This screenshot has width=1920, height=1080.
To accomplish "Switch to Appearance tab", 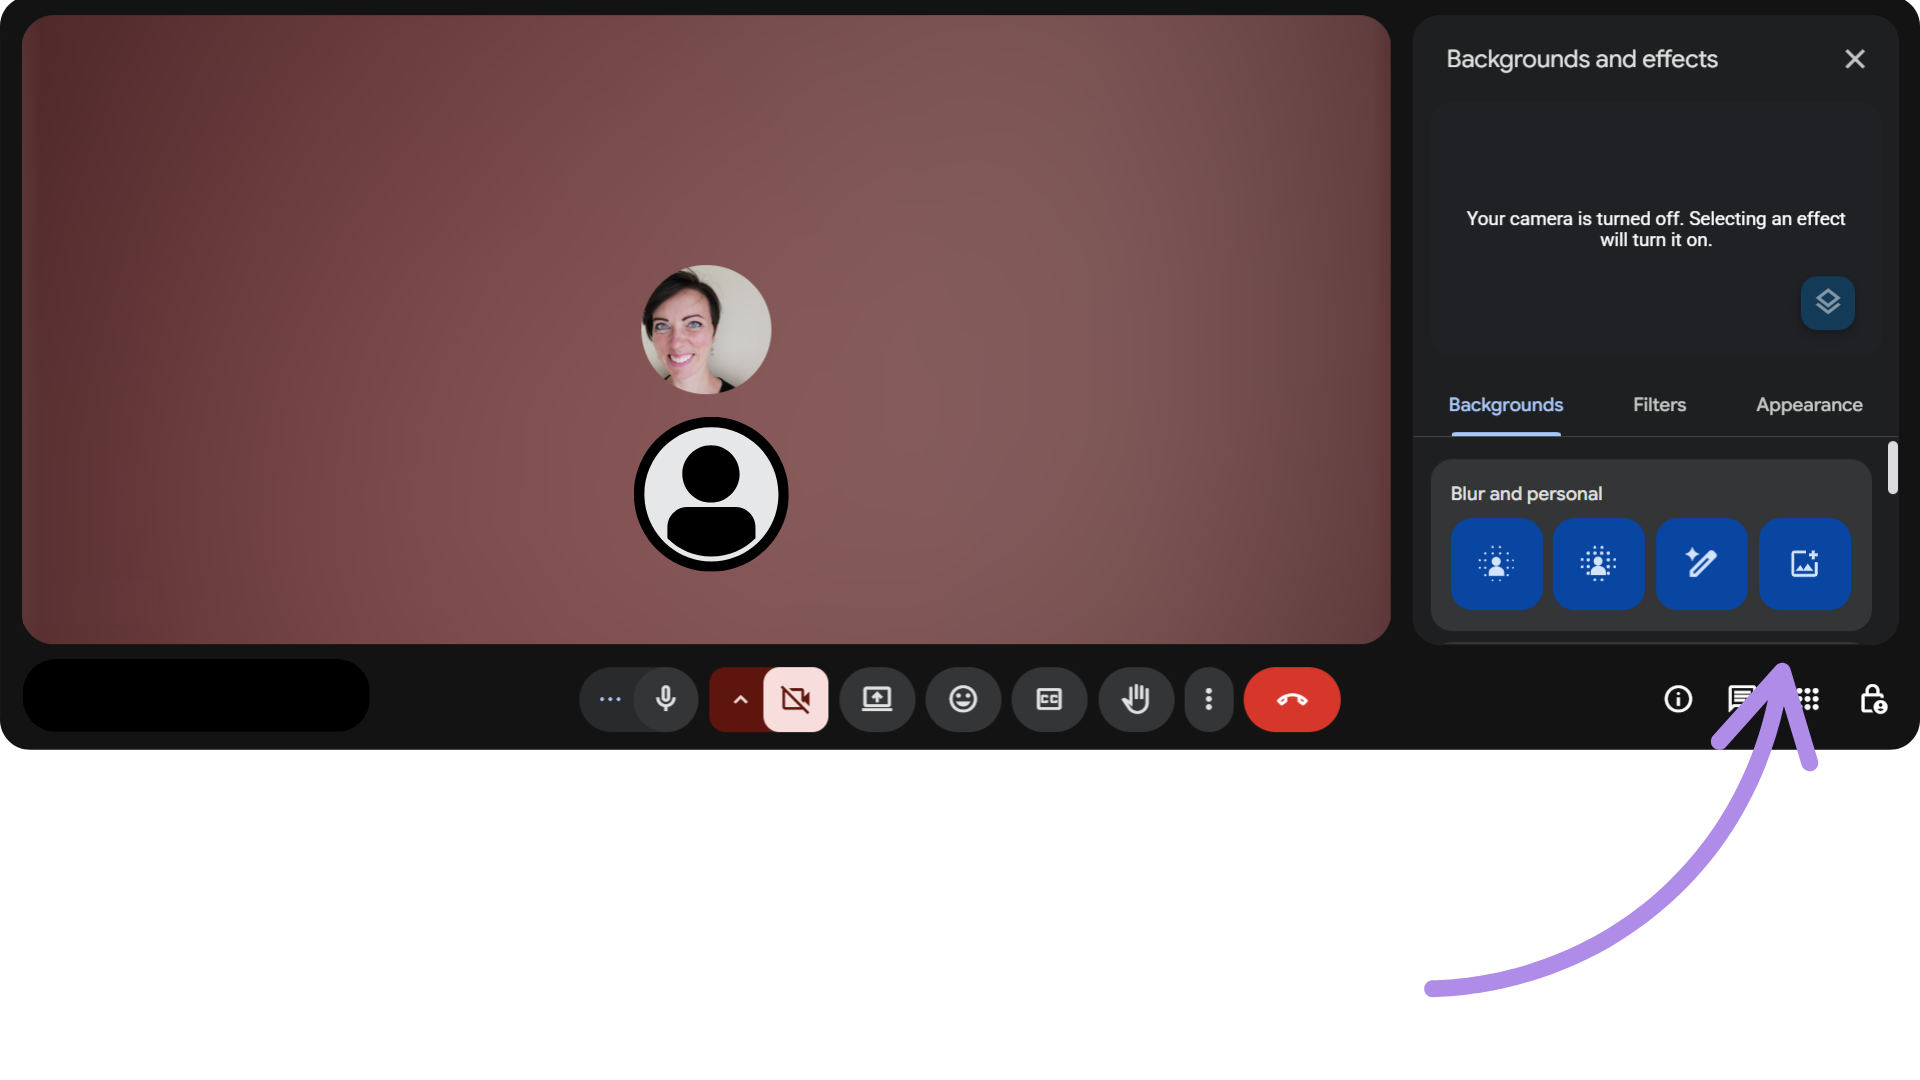I will [1809, 405].
